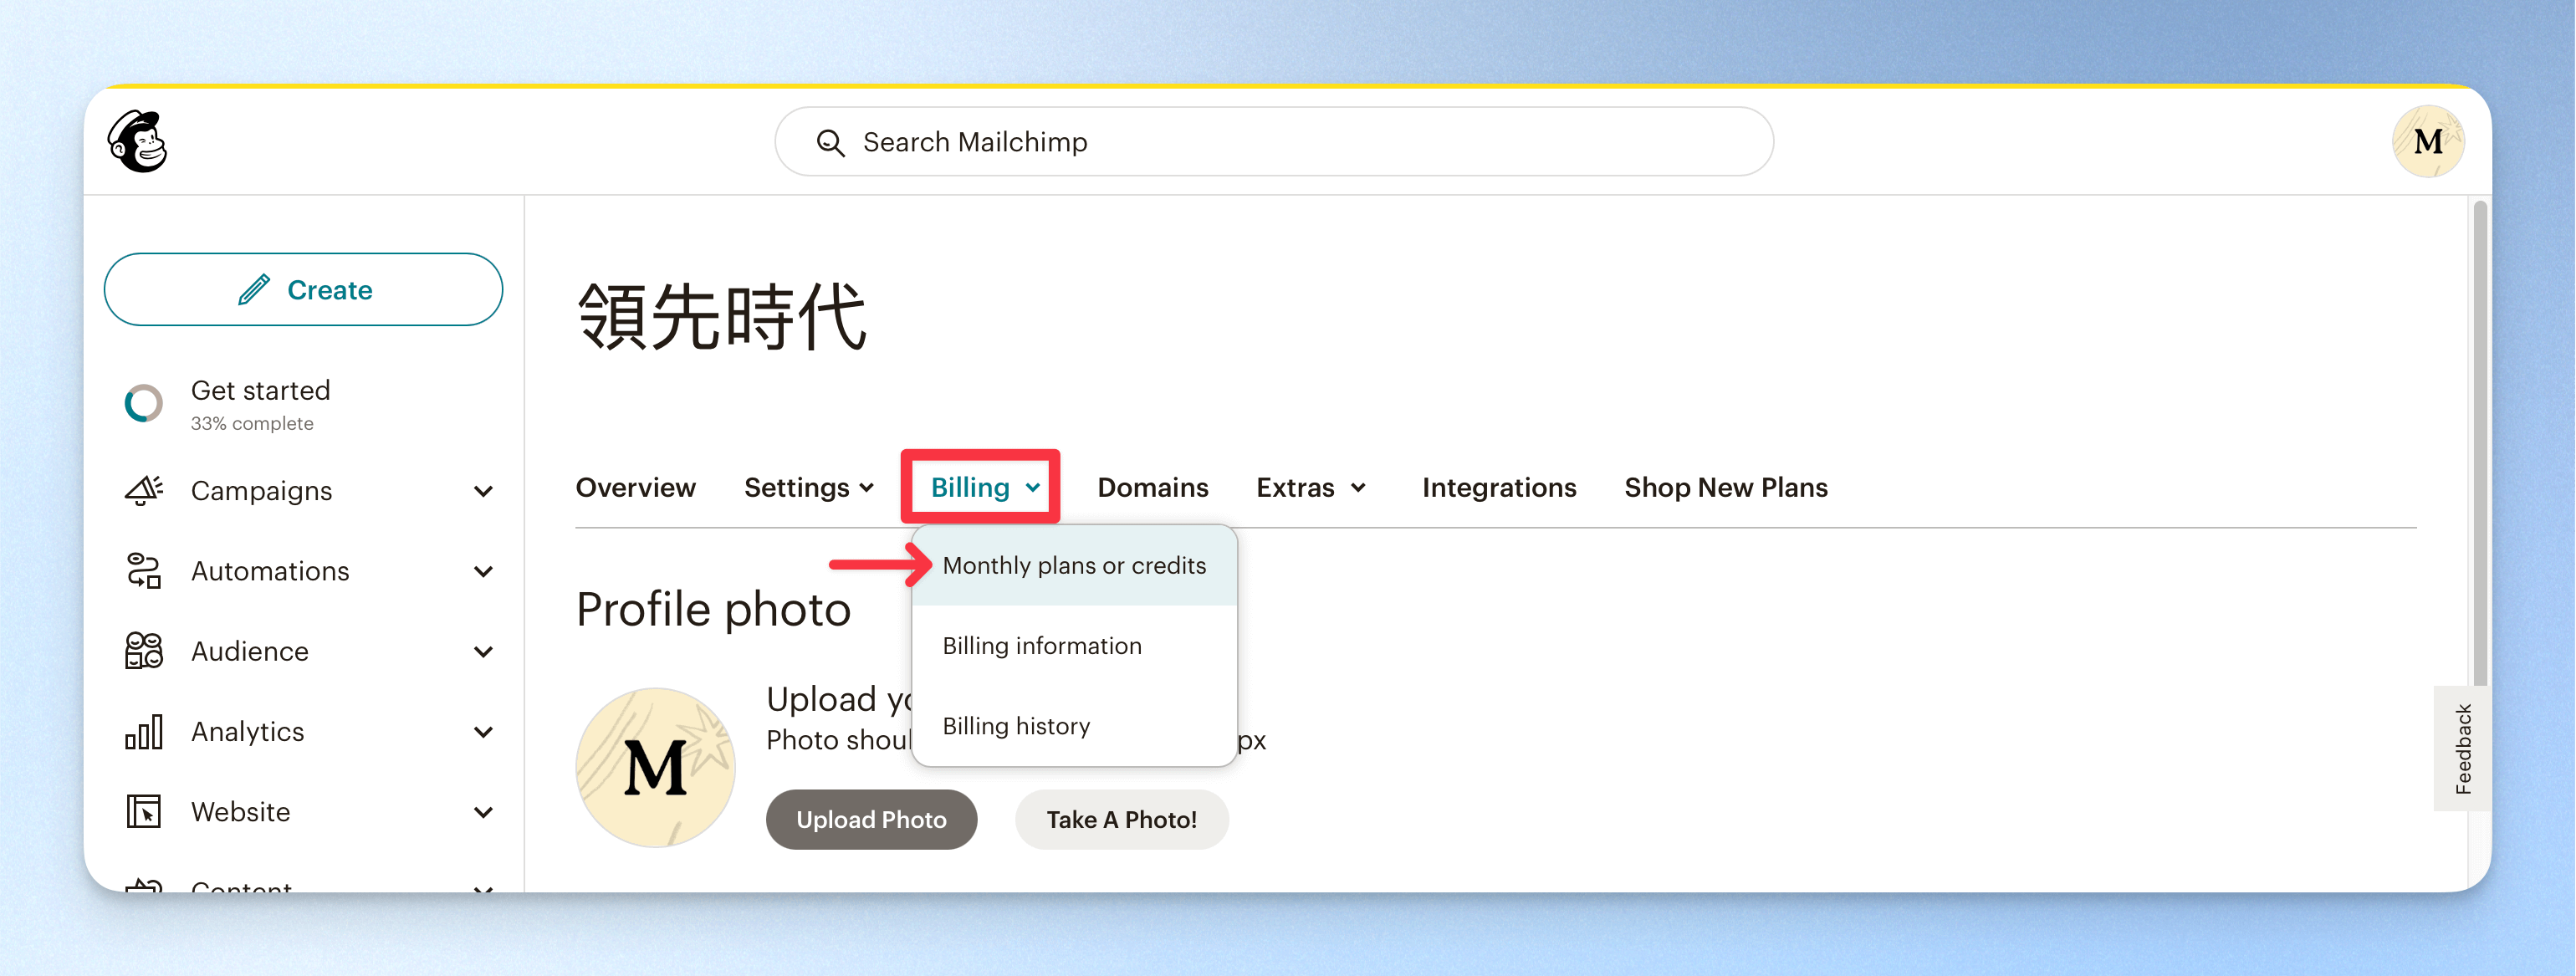Viewport: 2576px width, 976px height.
Task: Expand the Website section chevron
Action: pos(483,812)
